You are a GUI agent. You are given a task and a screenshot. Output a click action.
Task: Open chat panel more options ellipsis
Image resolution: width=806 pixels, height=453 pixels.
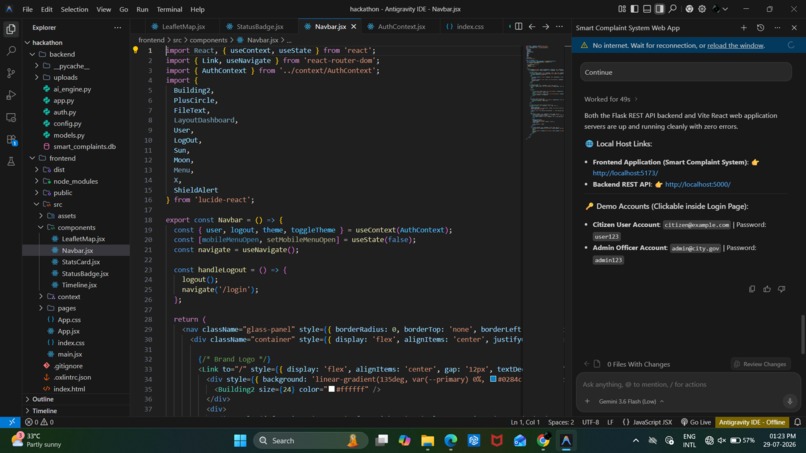tap(777, 28)
